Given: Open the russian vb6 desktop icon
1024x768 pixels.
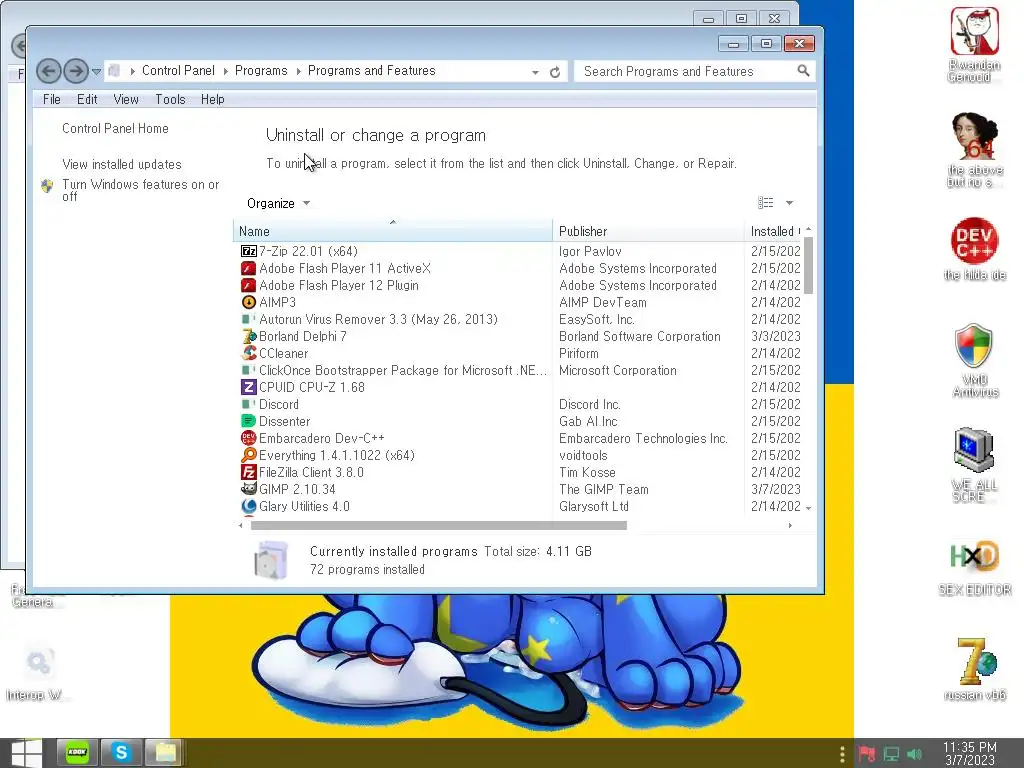Looking at the screenshot, I should coord(974,669).
